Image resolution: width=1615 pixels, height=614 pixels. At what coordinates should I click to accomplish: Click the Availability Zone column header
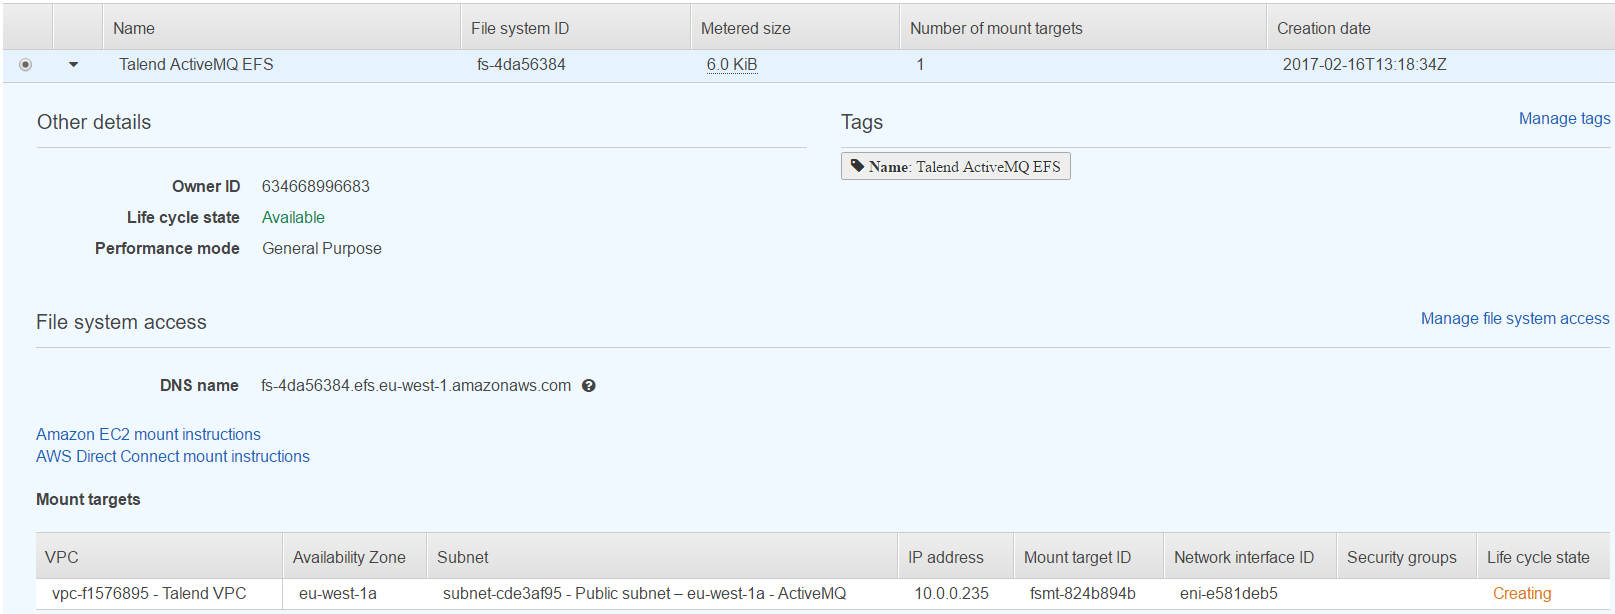tap(349, 558)
